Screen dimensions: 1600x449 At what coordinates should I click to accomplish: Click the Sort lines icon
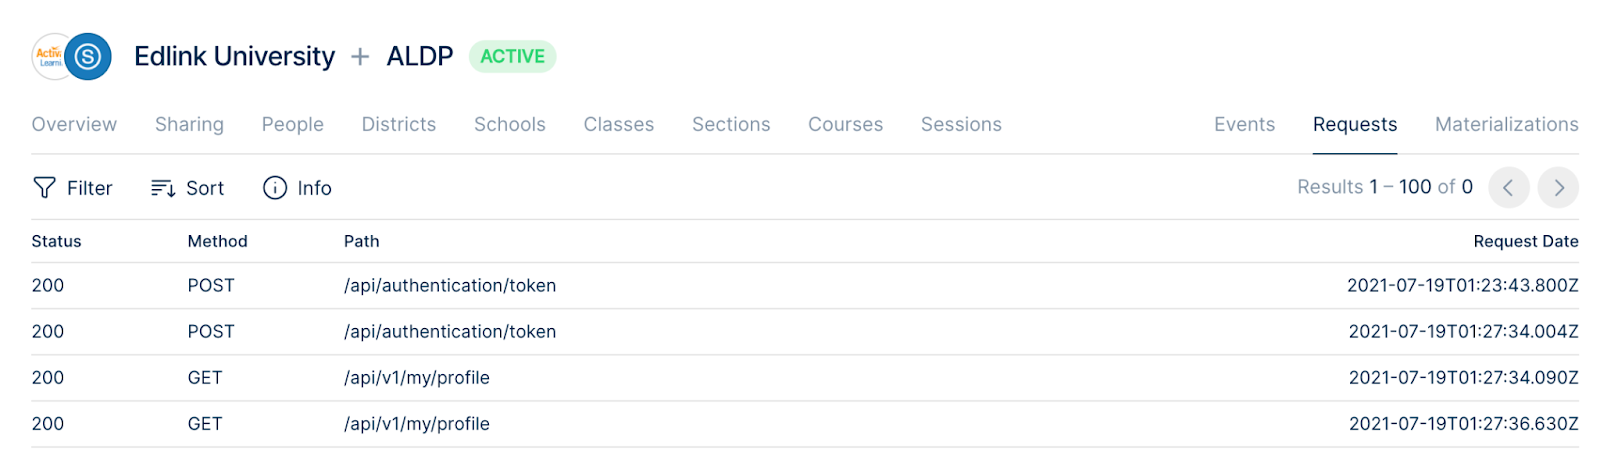tap(163, 188)
